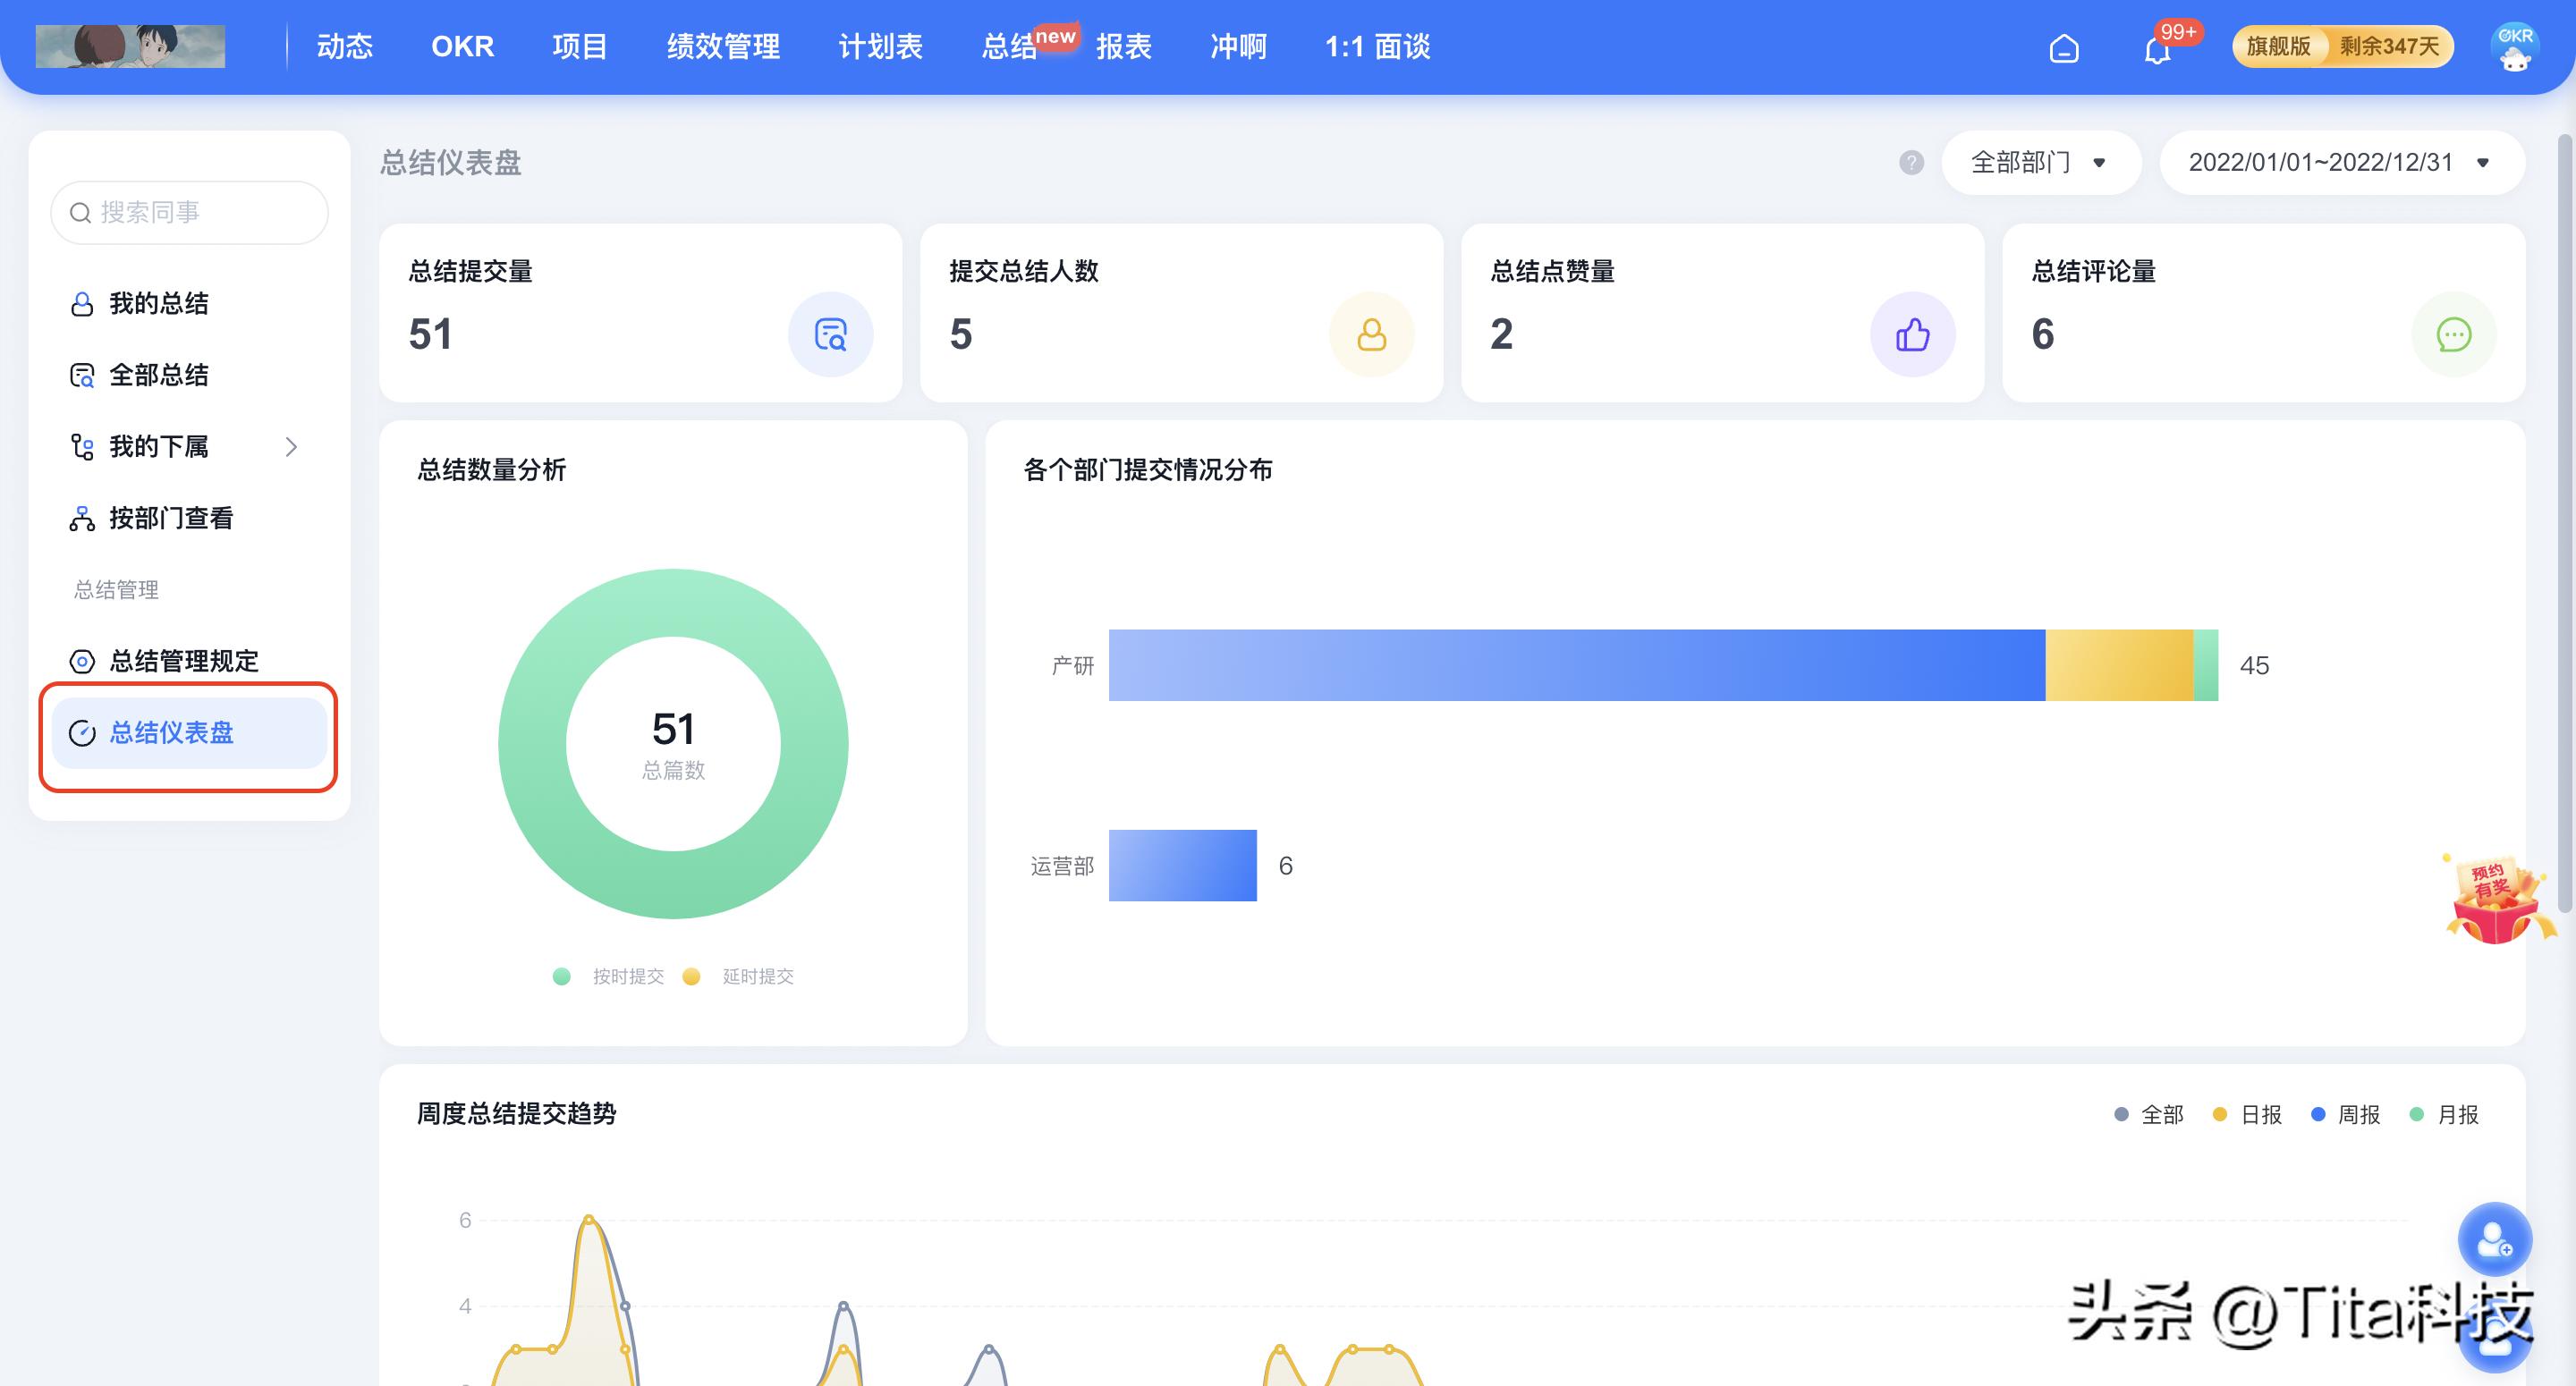2576x1386 pixels.
Task: Click the green 按时提交 color dot
Action: [561, 976]
